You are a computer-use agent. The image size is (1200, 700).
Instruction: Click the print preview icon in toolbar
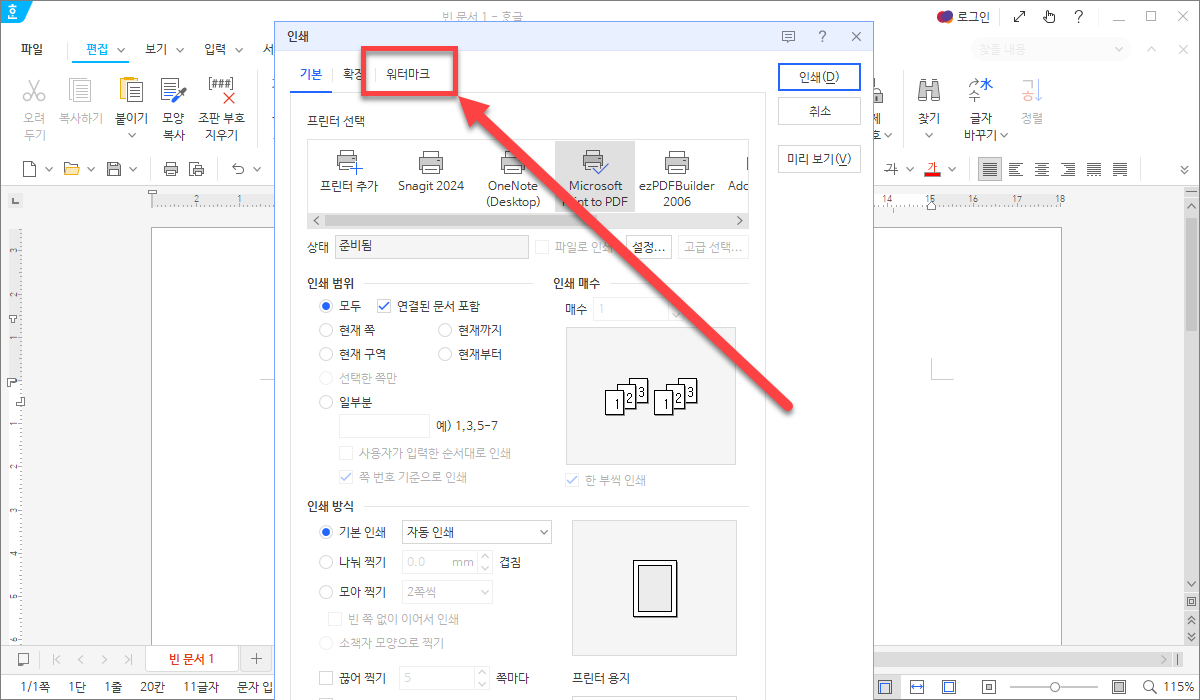point(197,169)
